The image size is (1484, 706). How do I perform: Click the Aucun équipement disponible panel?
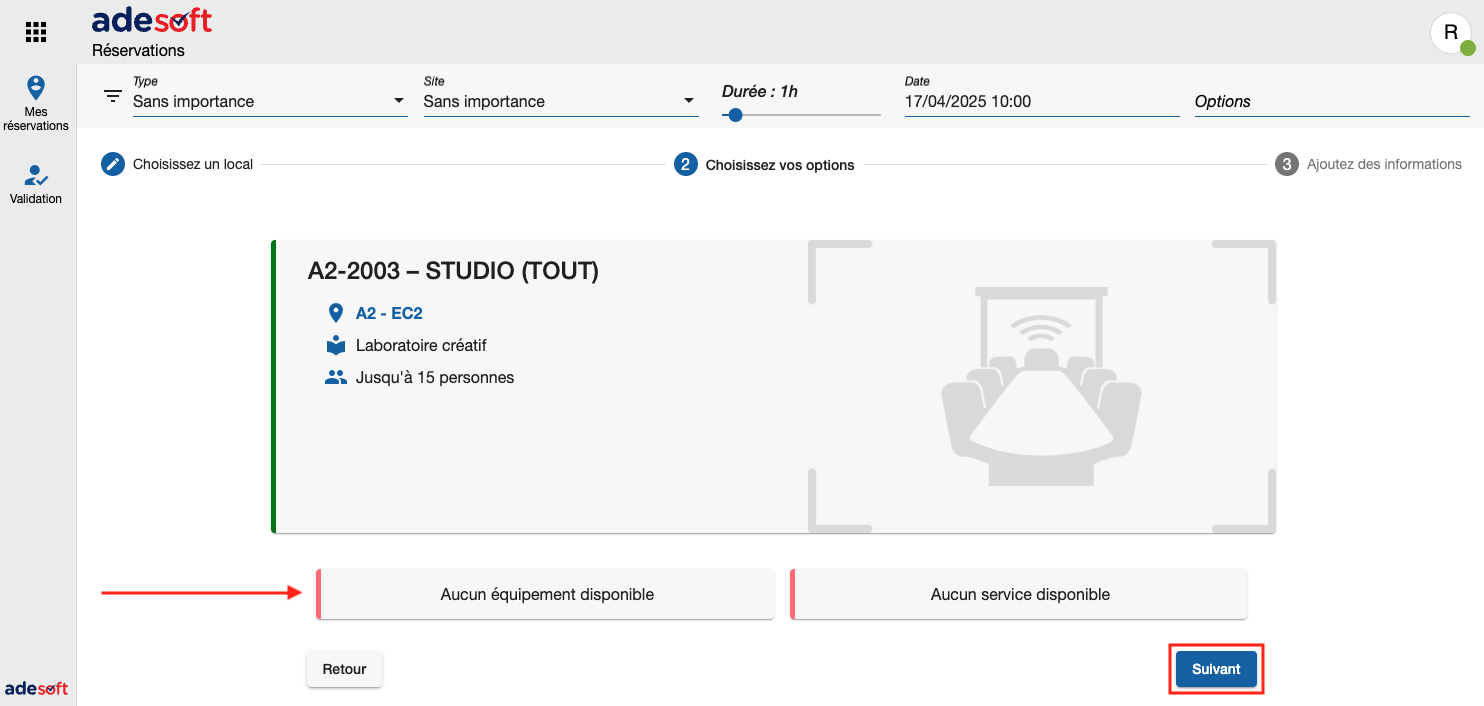pos(546,594)
